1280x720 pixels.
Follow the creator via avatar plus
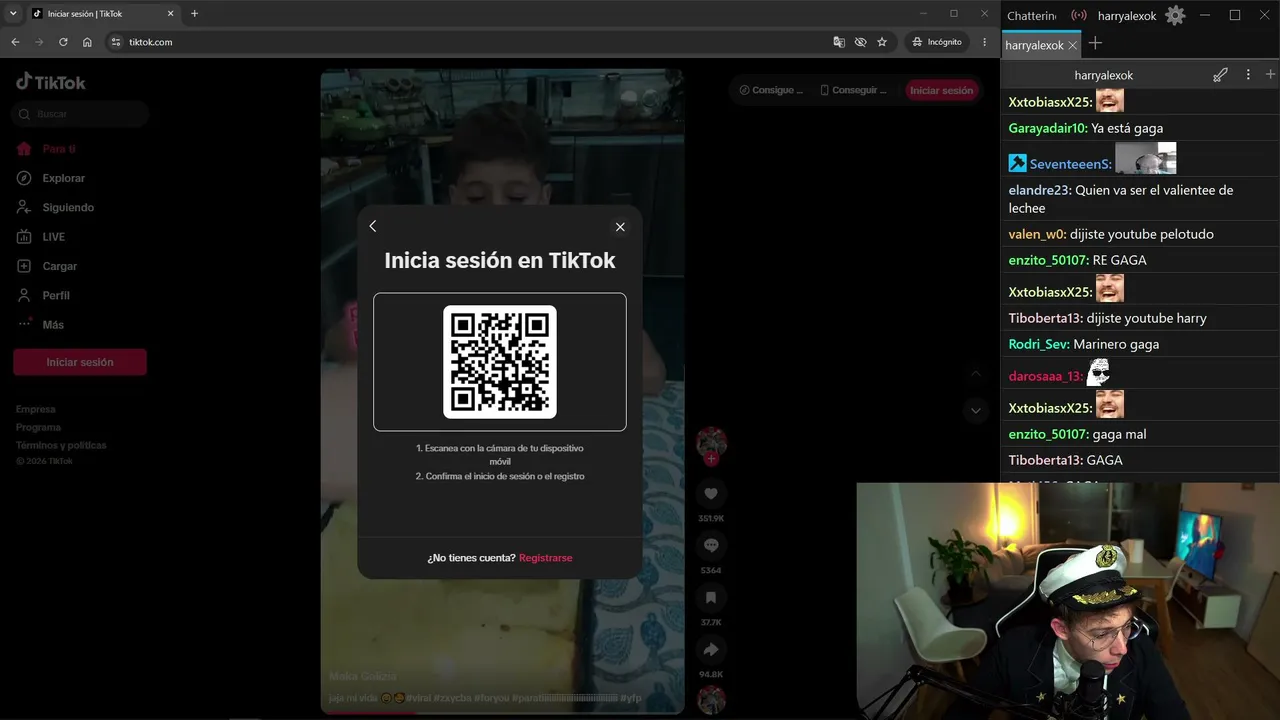(x=711, y=459)
